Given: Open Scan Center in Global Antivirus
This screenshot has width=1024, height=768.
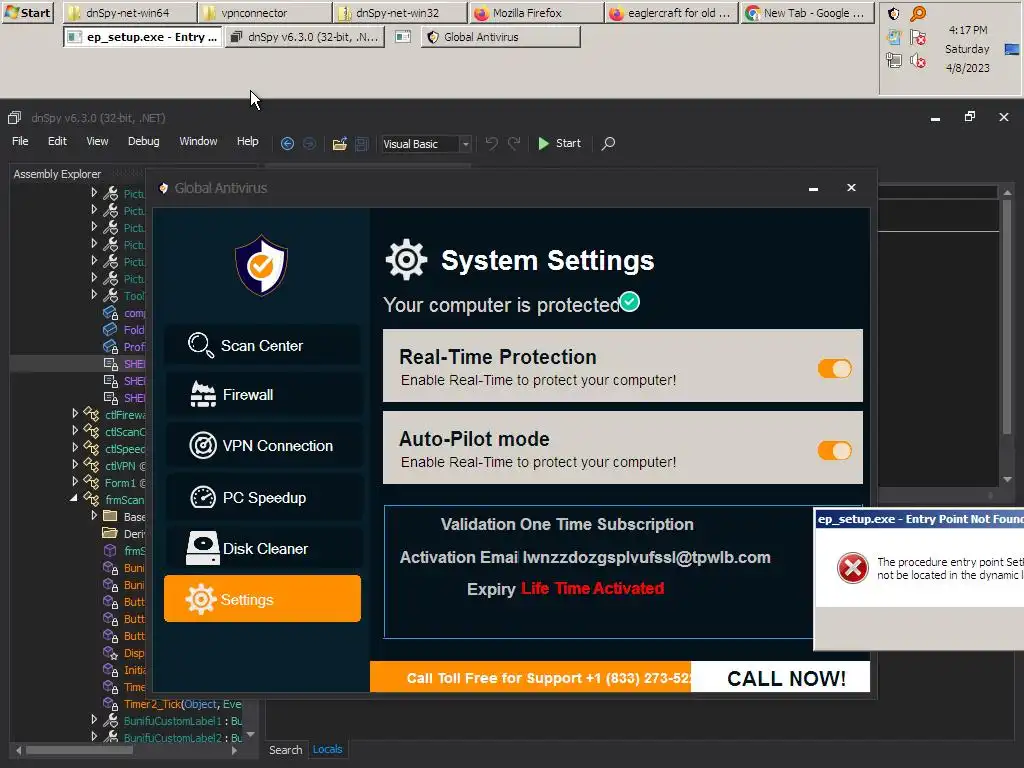Looking at the screenshot, I should 262,345.
